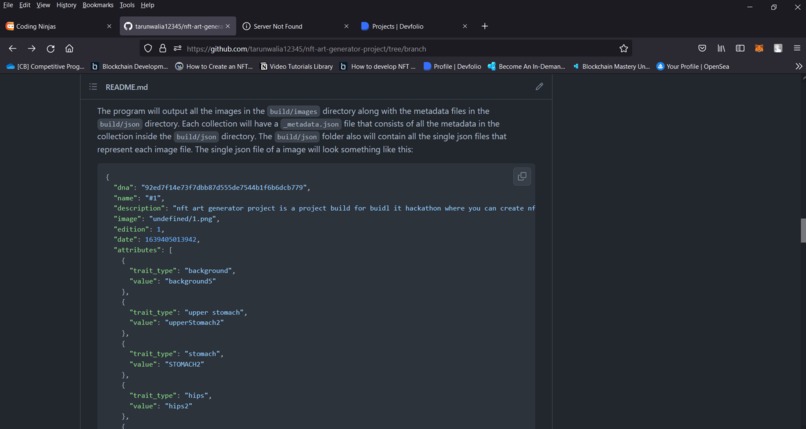
Task: Open Become An In-Deman... bookmark
Action: pos(526,66)
